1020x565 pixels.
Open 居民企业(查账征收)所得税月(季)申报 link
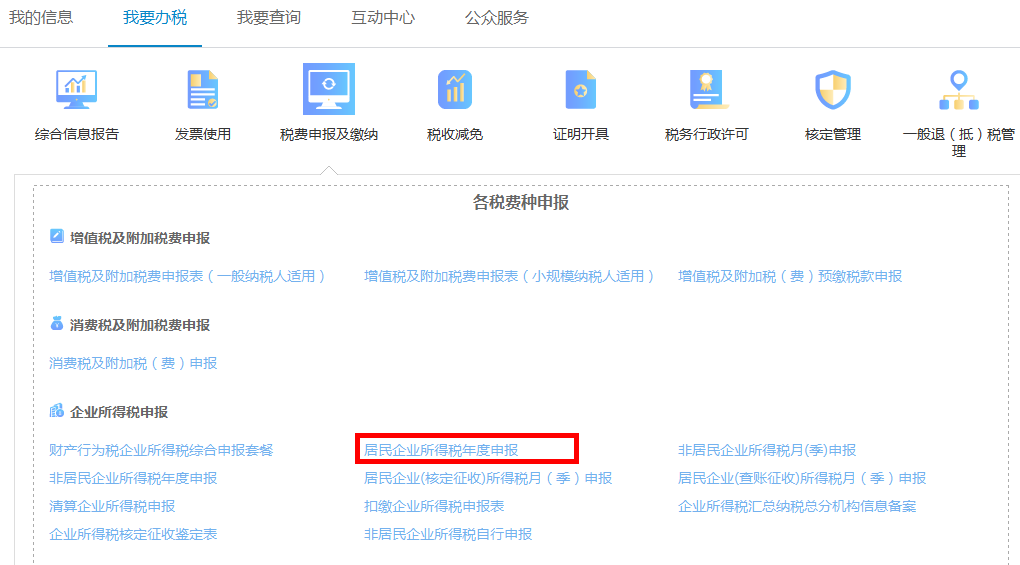(802, 478)
